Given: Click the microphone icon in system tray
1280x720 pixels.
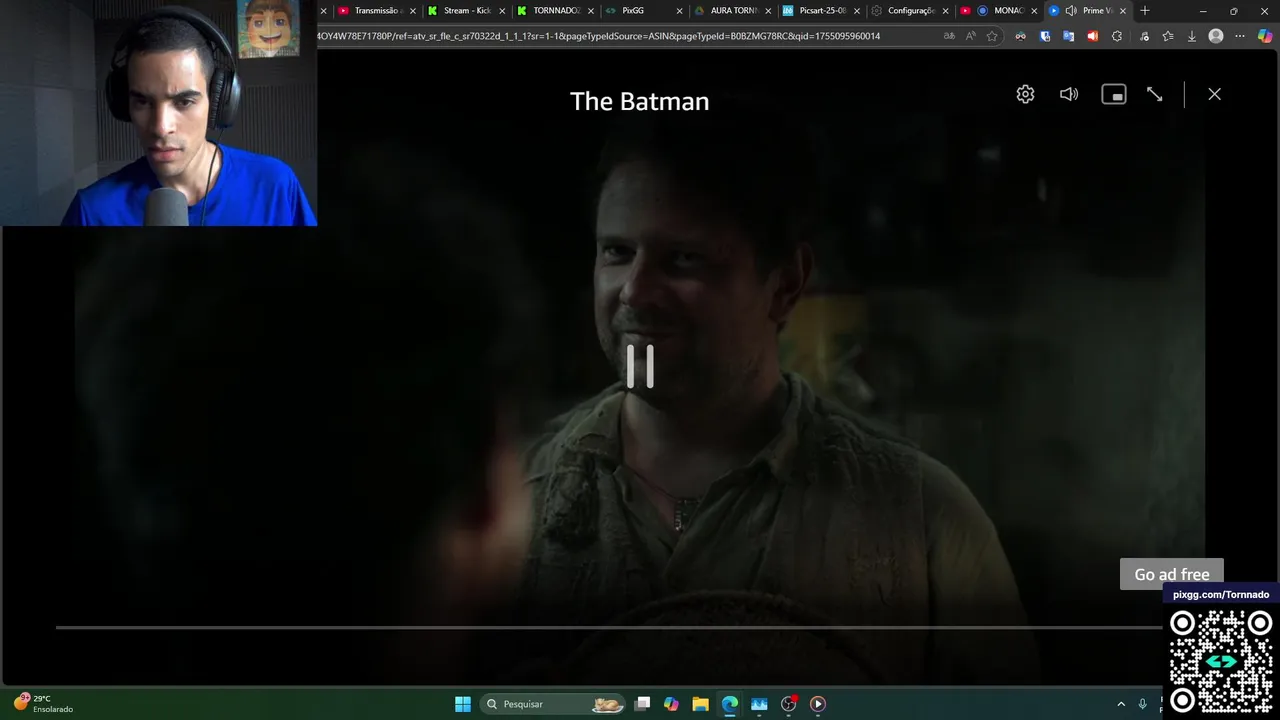Looking at the screenshot, I should [x=1142, y=704].
